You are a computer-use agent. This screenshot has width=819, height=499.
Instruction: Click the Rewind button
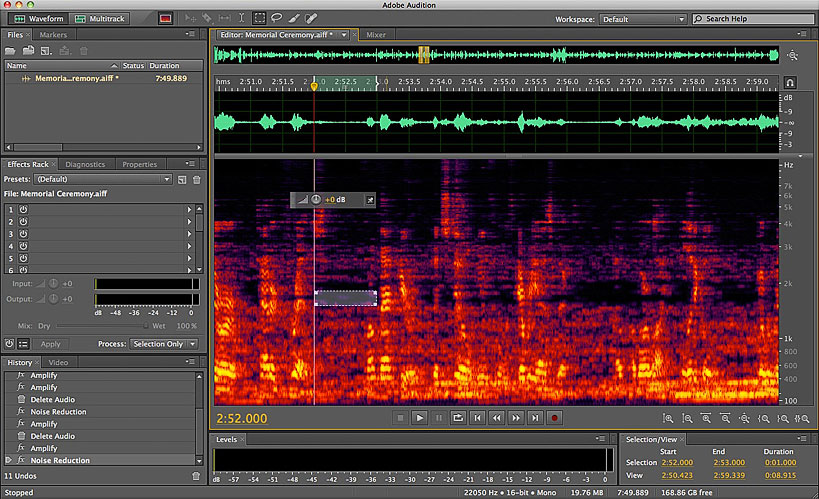pos(497,417)
